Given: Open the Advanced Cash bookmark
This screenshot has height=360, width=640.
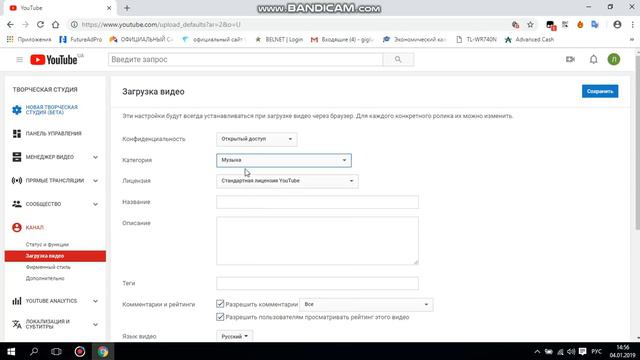Looking at the screenshot, I should coord(530,40).
